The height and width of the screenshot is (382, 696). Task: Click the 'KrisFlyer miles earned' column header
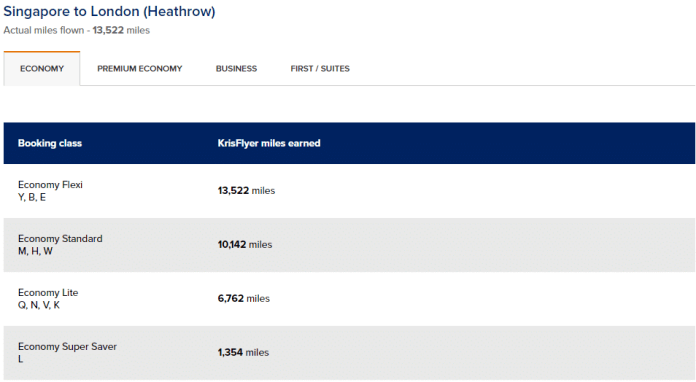pos(269,143)
